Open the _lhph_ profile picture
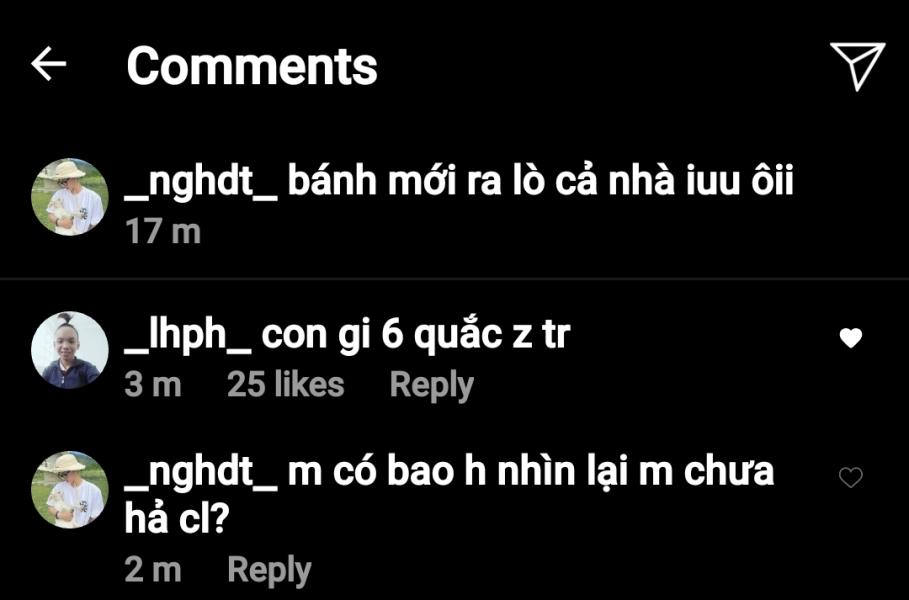This screenshot has height=600, width=909. [70, 350]
